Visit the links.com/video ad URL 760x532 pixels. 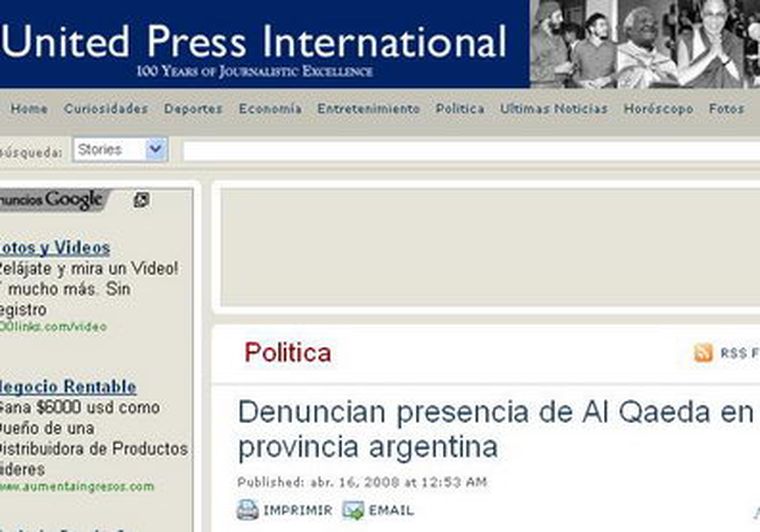pyautogui.click(x=53, y=327)
